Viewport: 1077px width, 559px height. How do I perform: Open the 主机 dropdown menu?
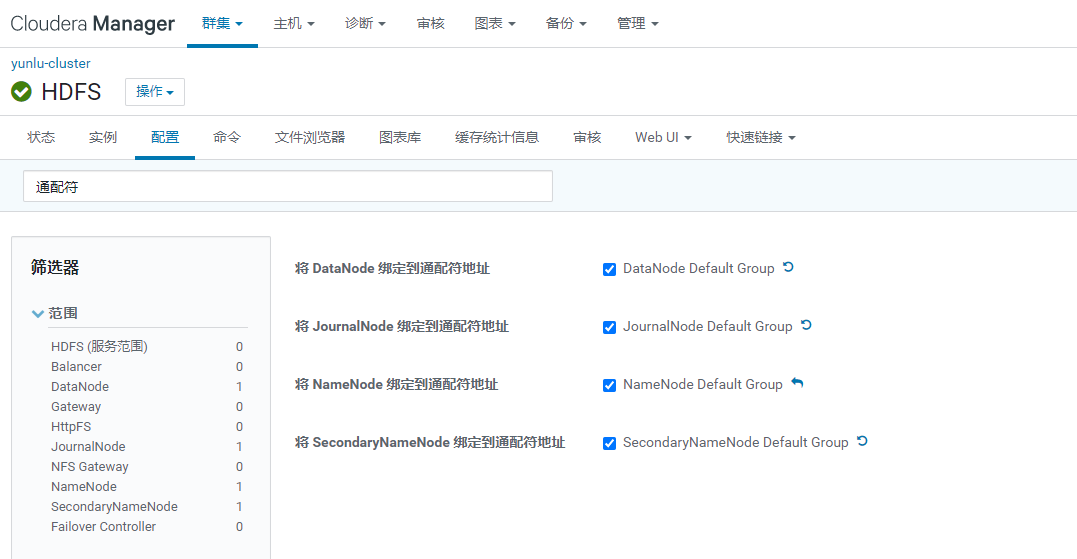tap(293, 23)
